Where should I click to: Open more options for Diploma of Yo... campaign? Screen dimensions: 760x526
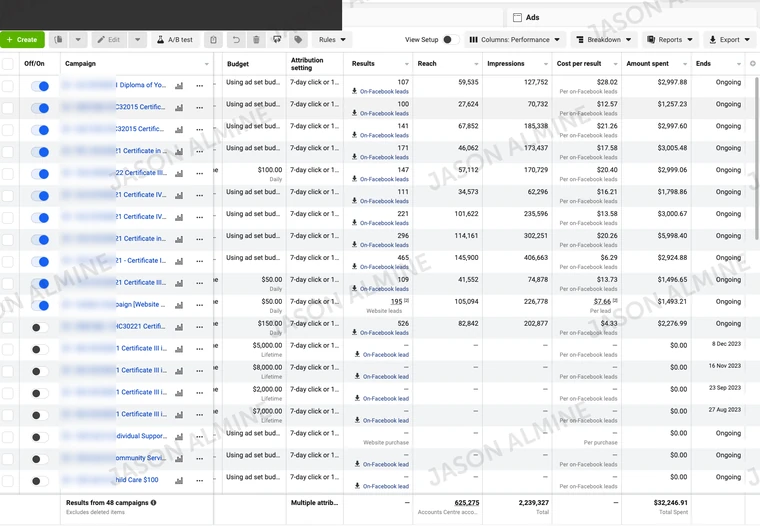pyautogui.click(x=200, y=86)
